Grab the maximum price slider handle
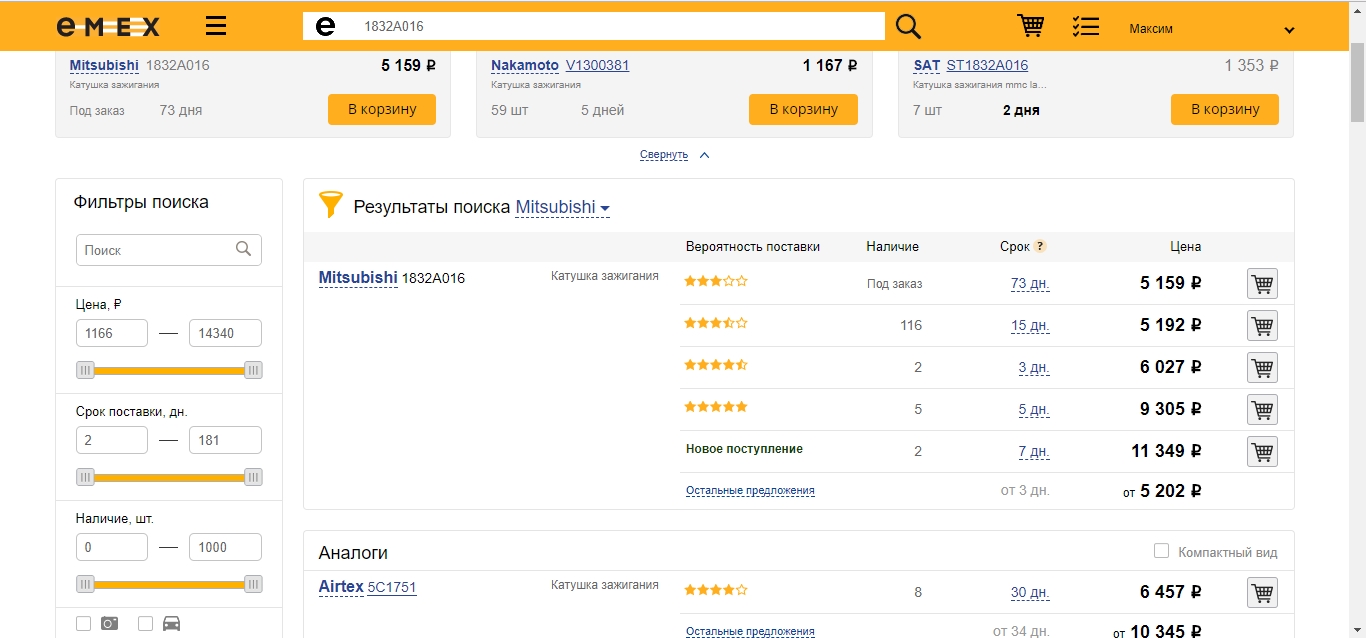 tap(253, 370)
